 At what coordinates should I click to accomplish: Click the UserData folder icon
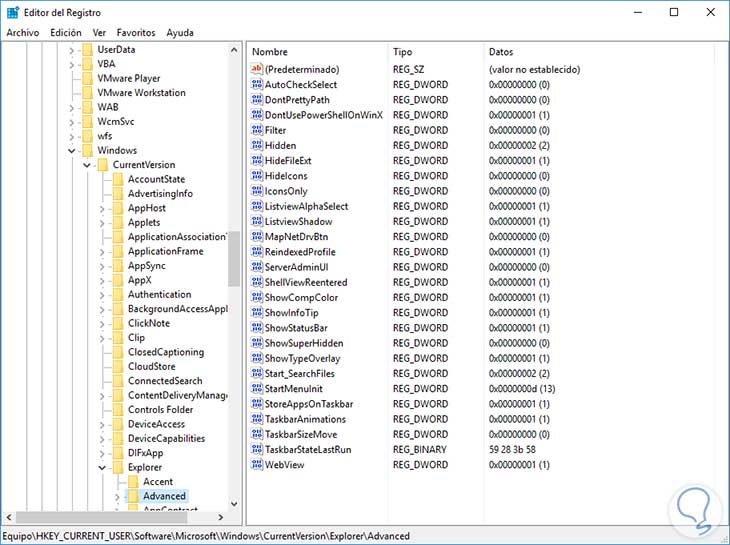coord(88,49)
